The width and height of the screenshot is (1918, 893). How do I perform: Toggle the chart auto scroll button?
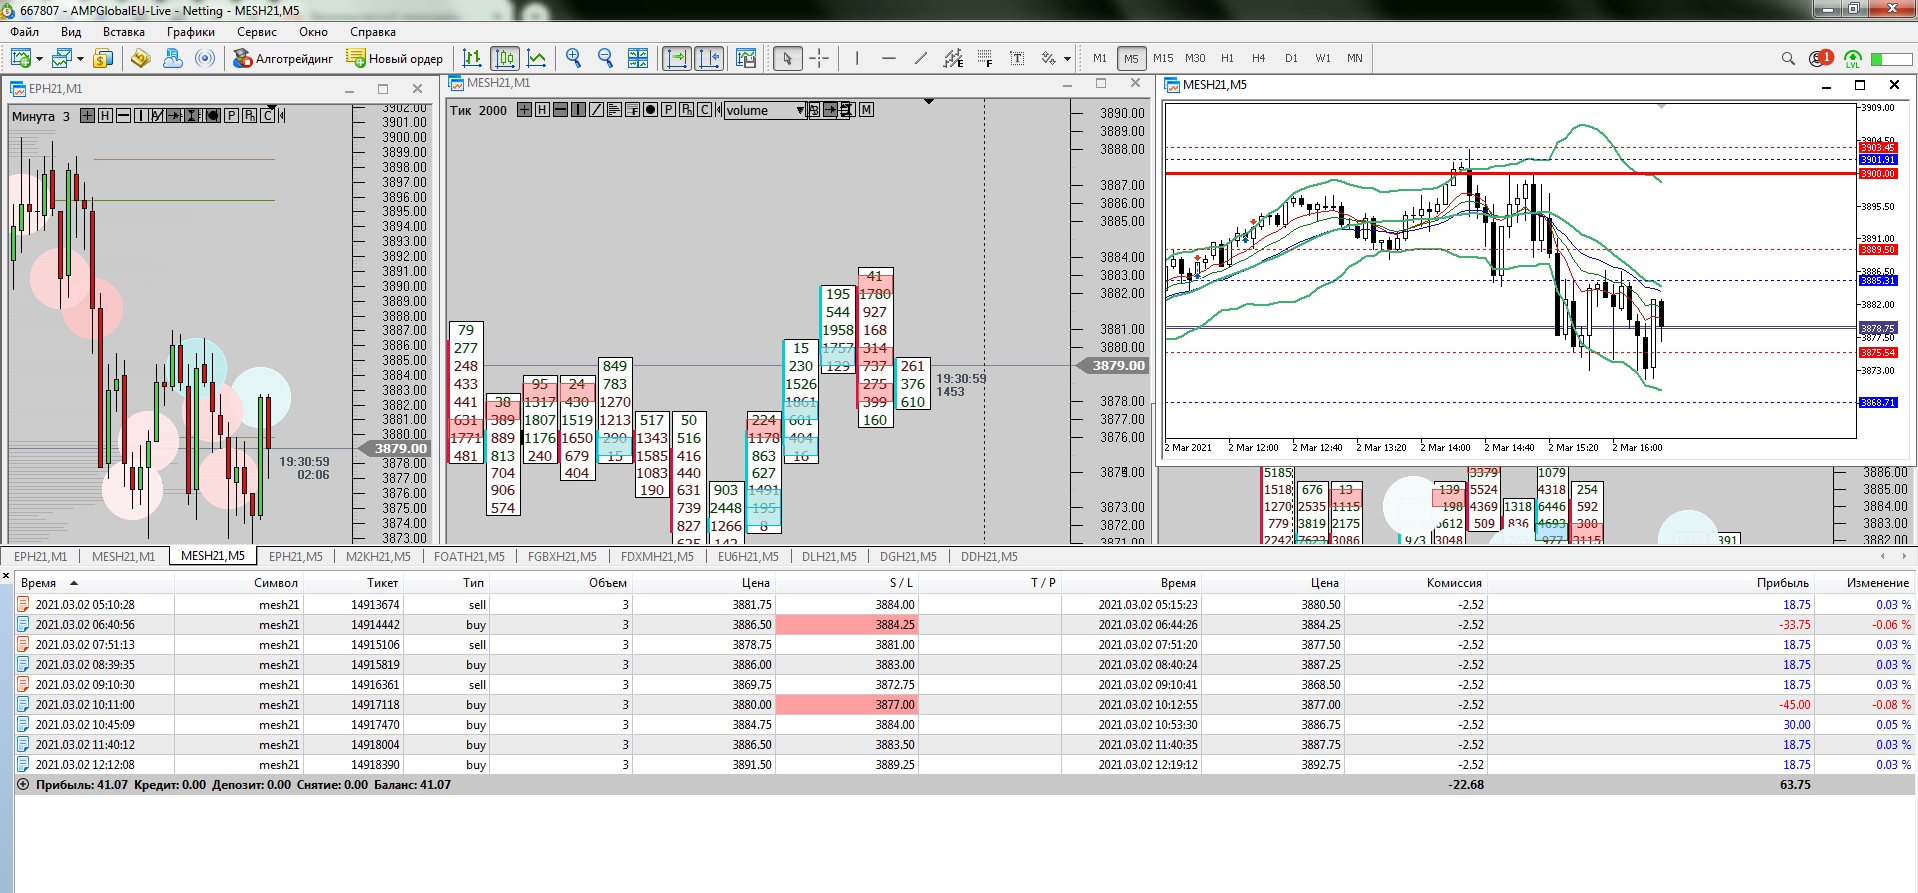[x=677, y=58]
